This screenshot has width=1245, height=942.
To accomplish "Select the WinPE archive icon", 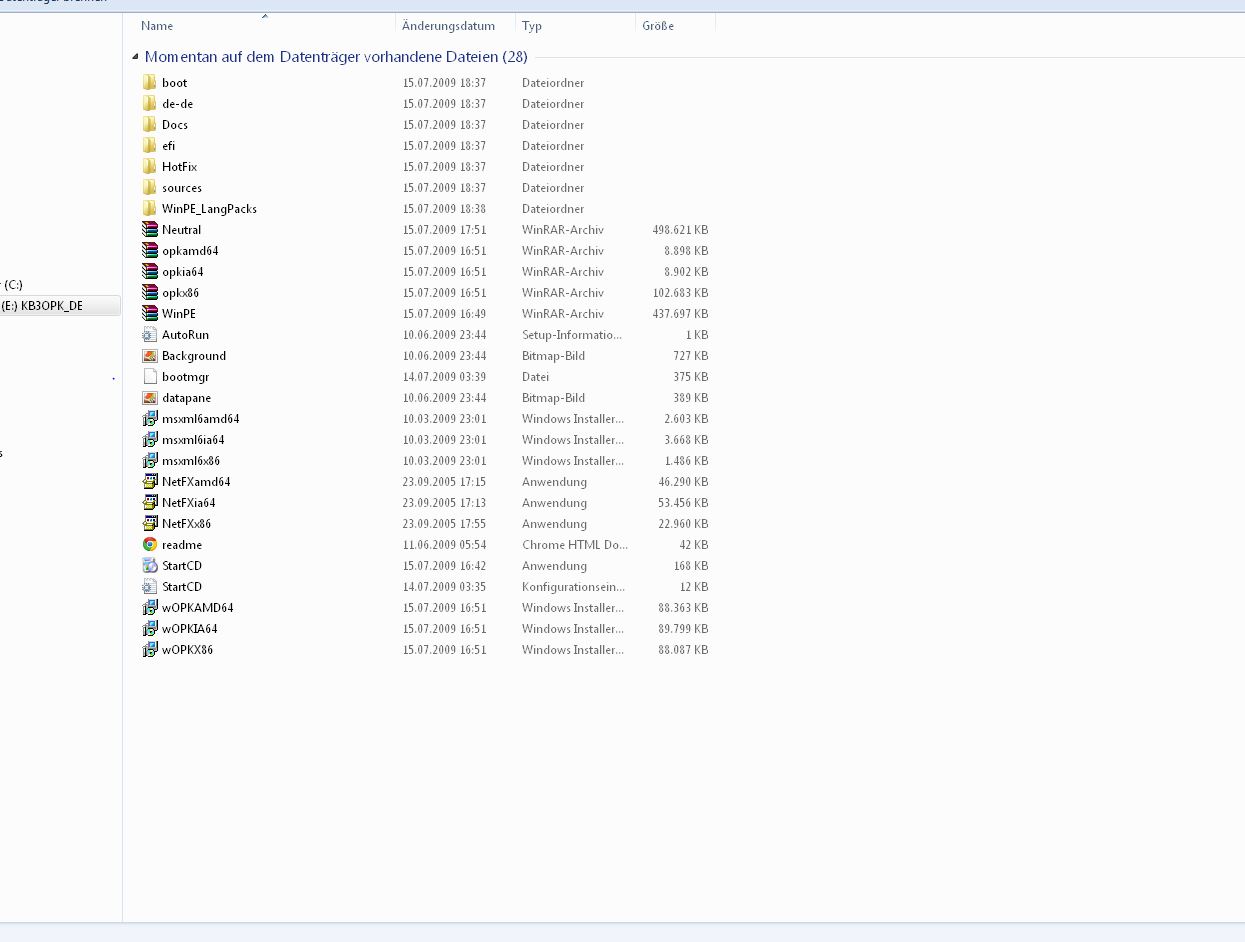I will 150,314.
